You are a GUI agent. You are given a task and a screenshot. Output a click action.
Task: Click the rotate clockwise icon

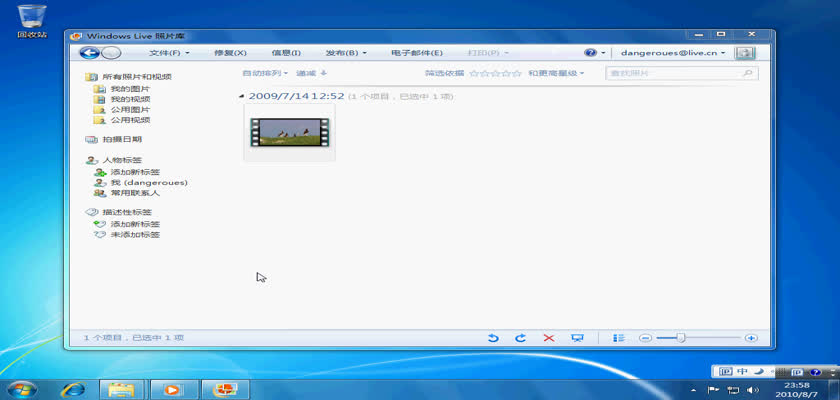pyautogui.click(x=520, y=338)
